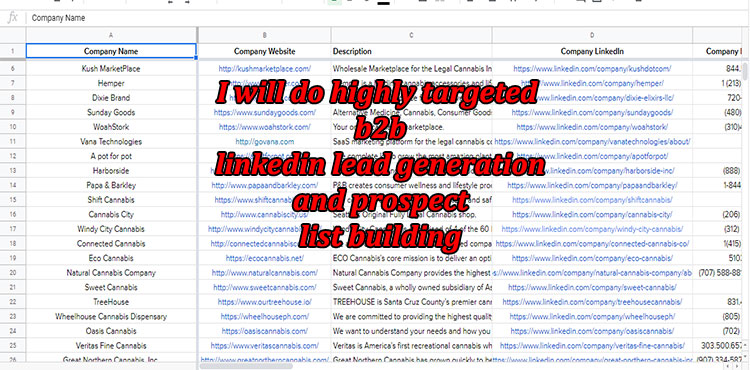Click the vertical scrollbar thumb on right

click(x=746, y=70)
